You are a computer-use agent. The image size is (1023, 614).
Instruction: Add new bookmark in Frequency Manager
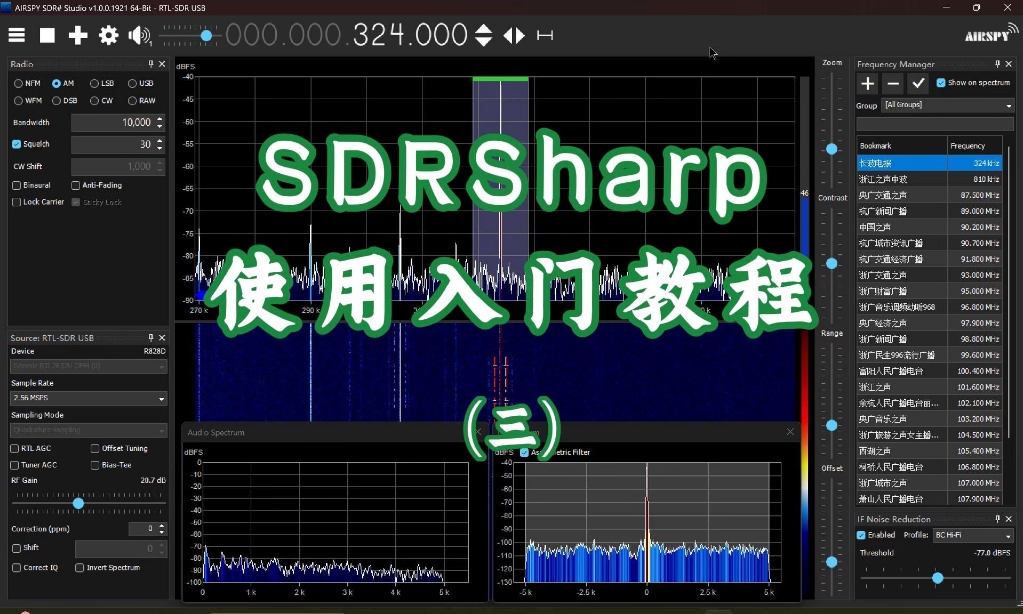coord(868,84)
